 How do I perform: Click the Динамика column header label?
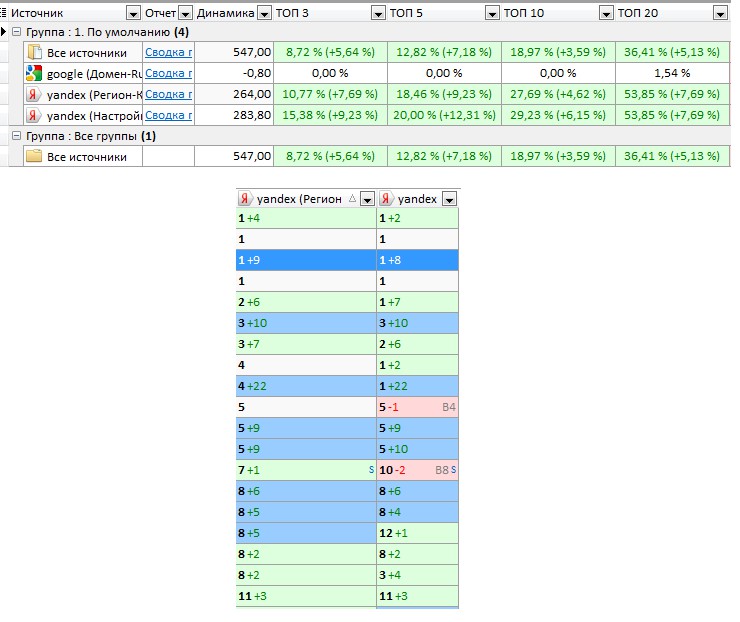click(226, 13)
